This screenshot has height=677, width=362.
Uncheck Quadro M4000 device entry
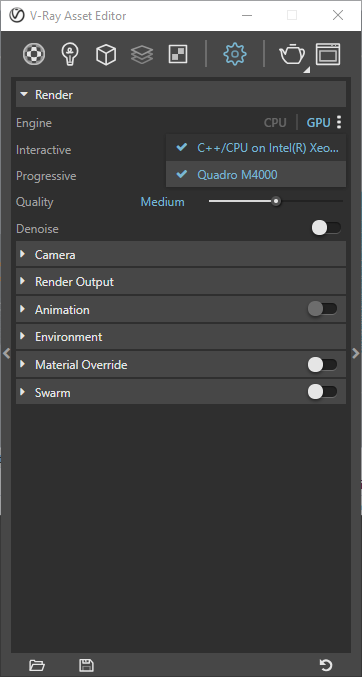(x=256, y=175)
